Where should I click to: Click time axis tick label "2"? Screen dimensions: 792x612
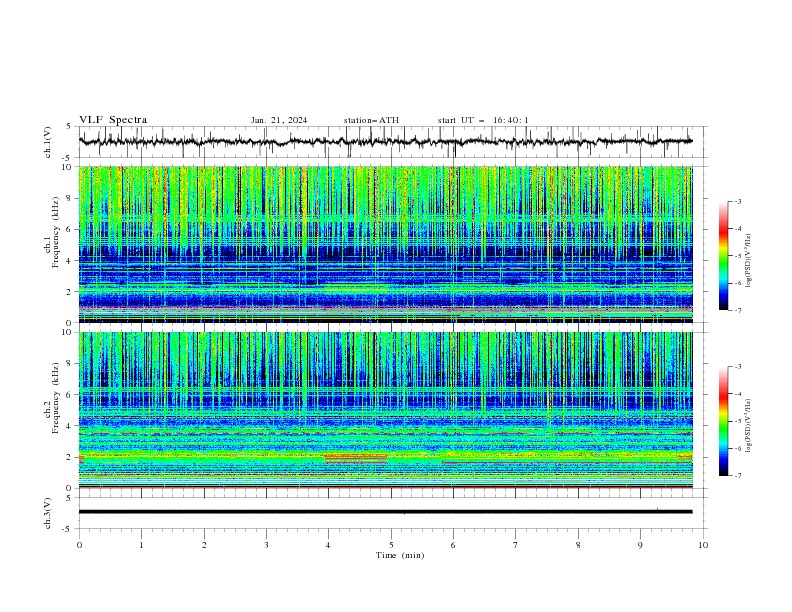204,545
